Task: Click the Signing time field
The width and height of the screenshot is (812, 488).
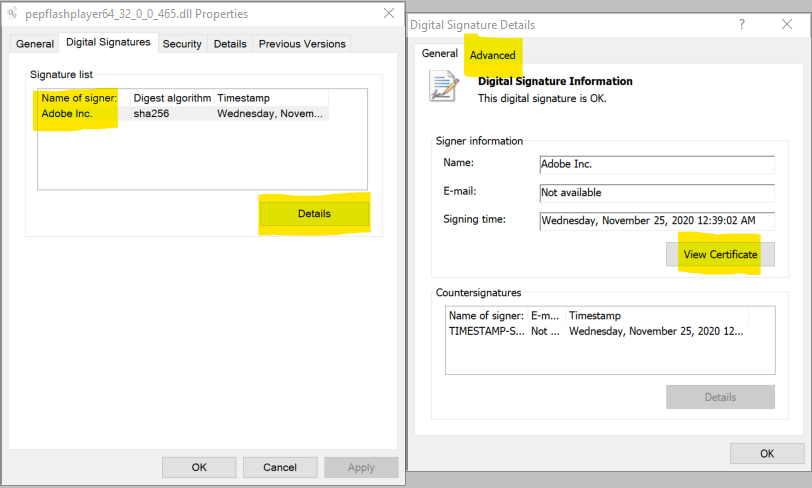Action: [x=656, y=221]
